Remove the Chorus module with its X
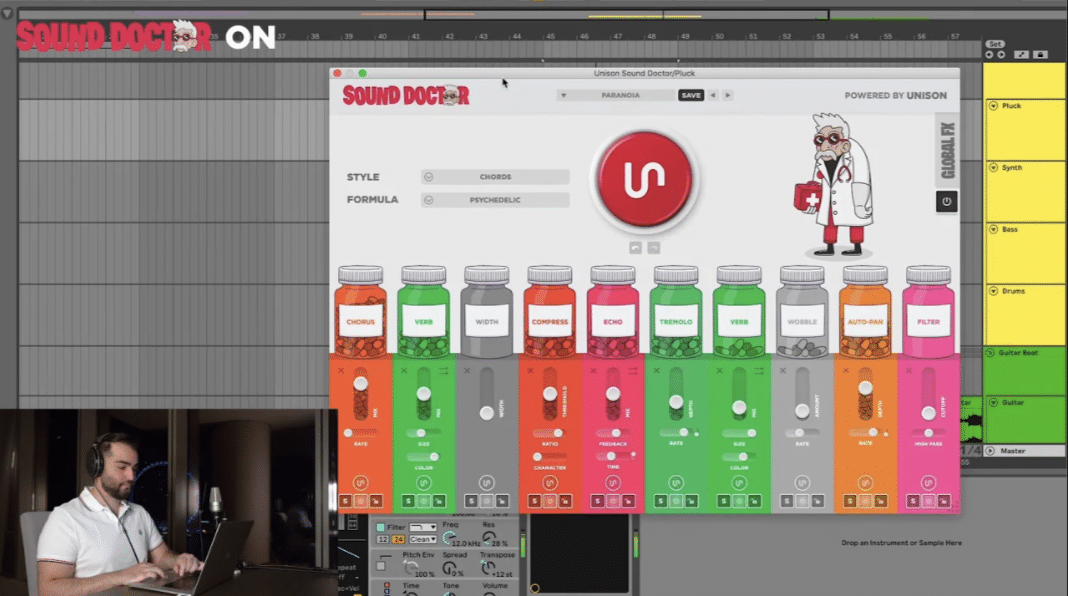Viewport: 1068px width, 596px height. tap(341, 371)
